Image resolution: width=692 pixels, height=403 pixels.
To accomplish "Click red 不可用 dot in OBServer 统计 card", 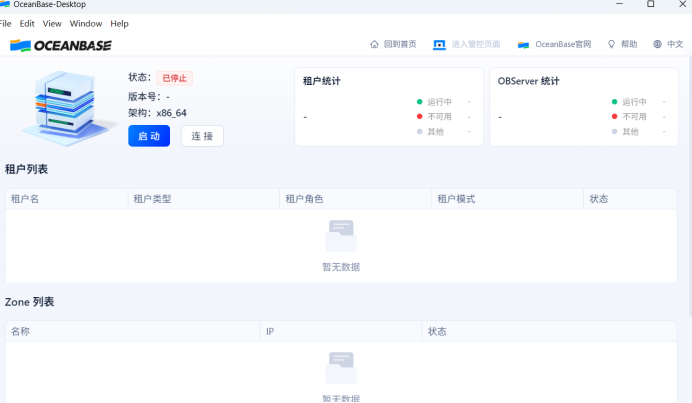I will pos(614,117).
